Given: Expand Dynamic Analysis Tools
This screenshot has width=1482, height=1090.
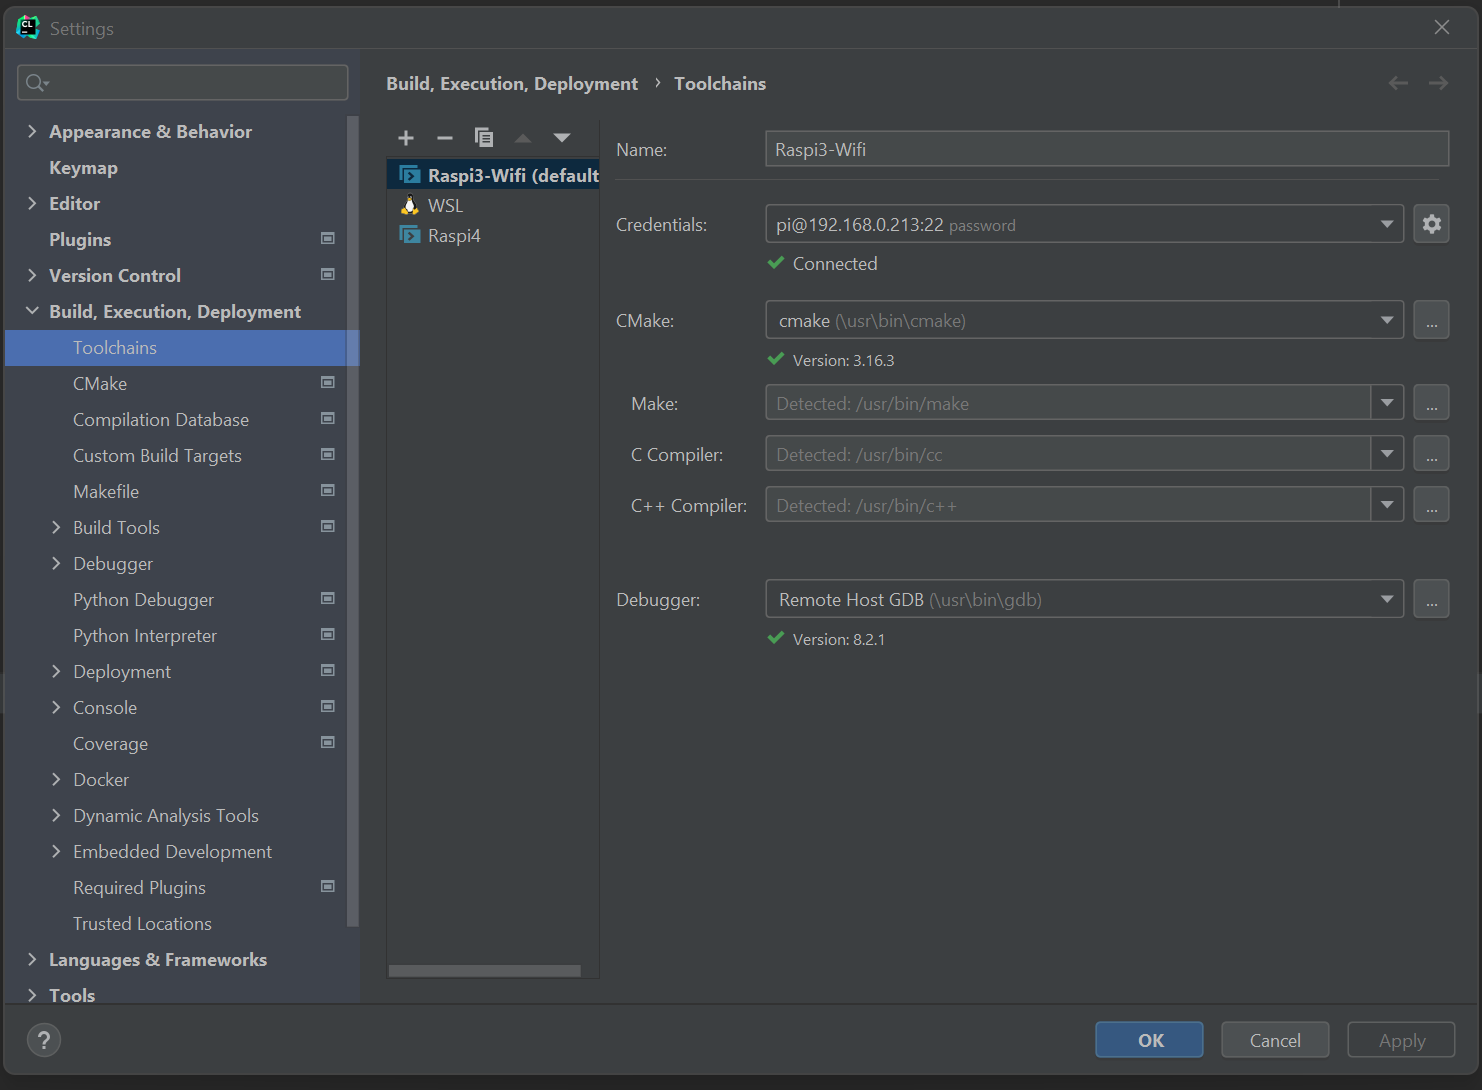Looking at the screenshot, I should 56,815.
